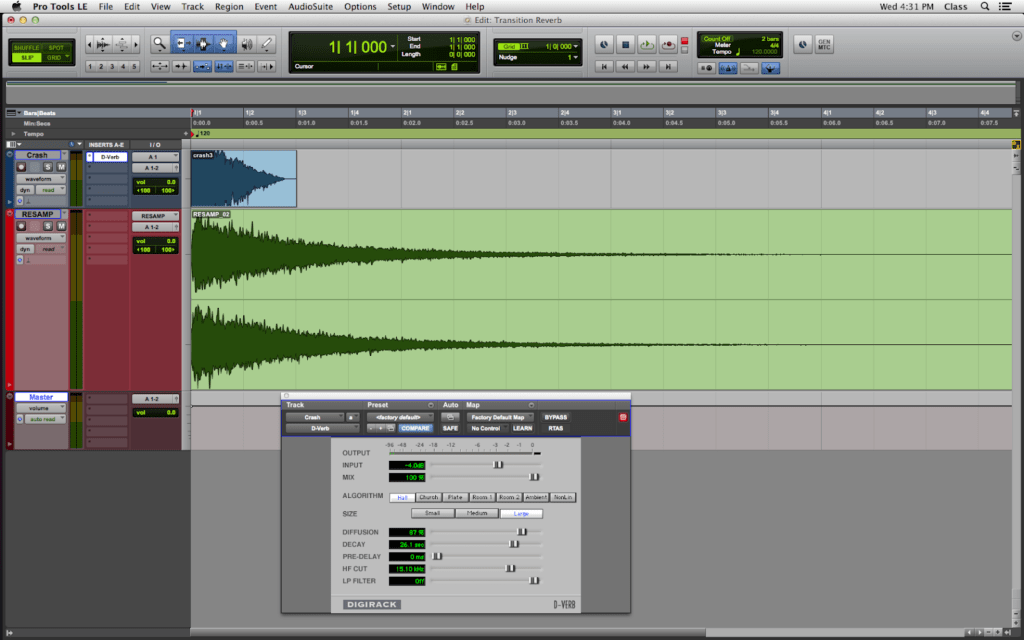Select the Zoomer (magnifying glass) tool

[160, 44]
